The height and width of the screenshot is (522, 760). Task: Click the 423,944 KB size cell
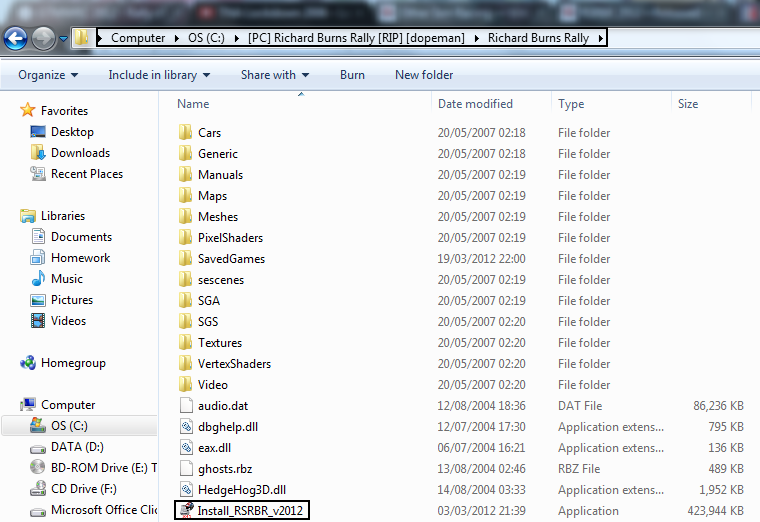point(715,510)
